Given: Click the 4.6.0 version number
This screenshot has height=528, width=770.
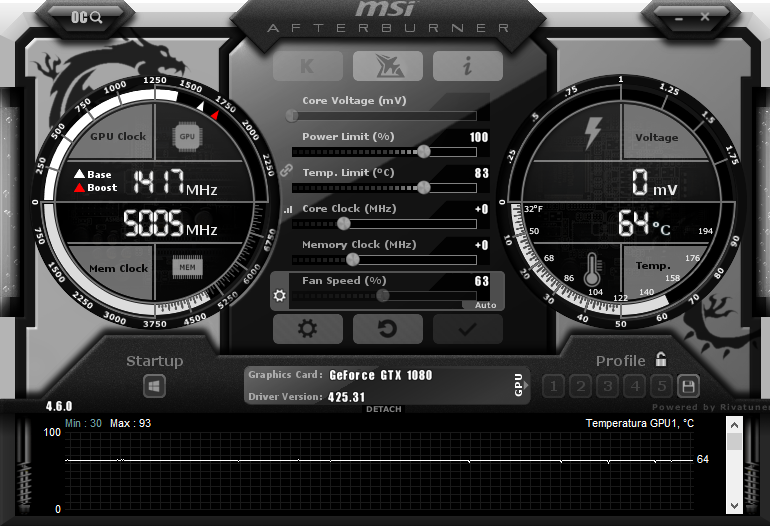Looking at the screenshot, I should click(59, 406).
